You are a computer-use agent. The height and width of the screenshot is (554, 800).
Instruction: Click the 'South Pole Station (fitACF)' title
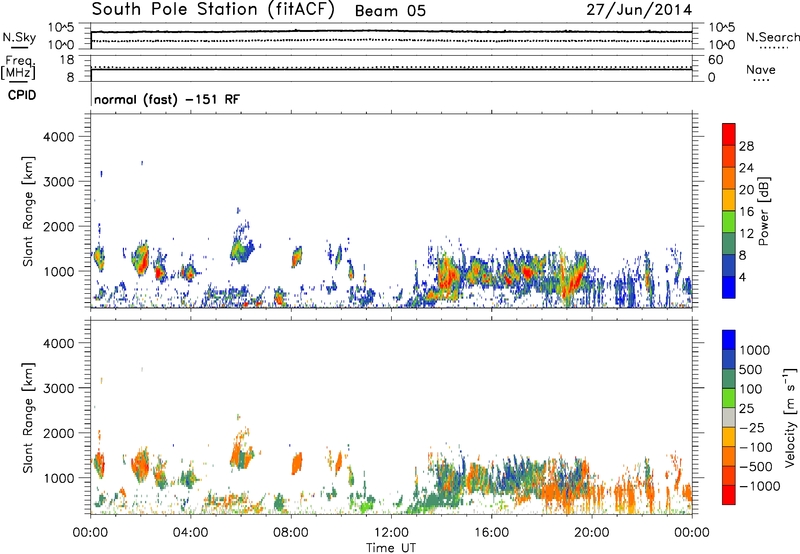coord(213,10)
